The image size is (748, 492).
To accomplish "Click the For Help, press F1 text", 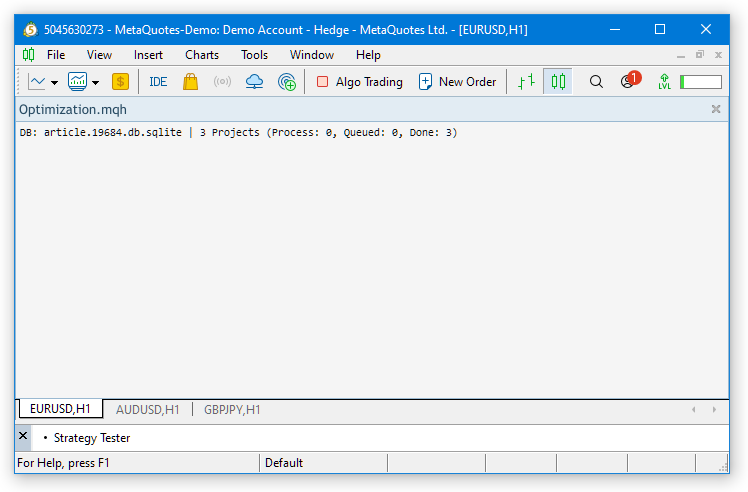I will pyautogui.click(x=63, y=463).
